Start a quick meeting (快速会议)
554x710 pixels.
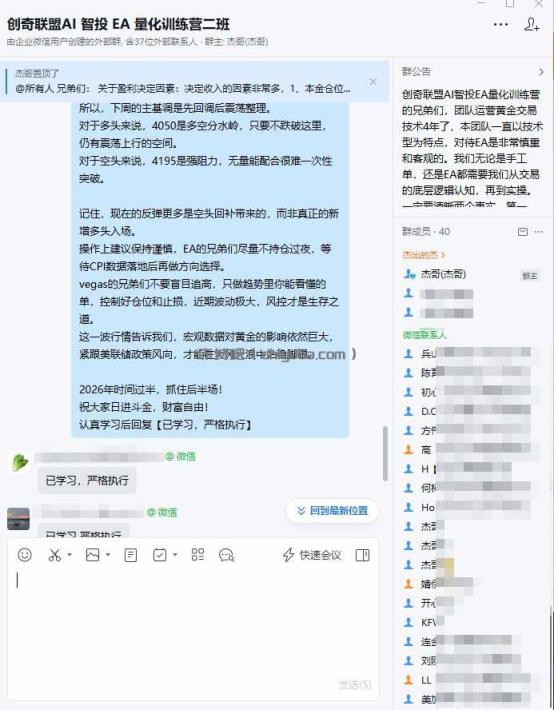tap(312, 555)
